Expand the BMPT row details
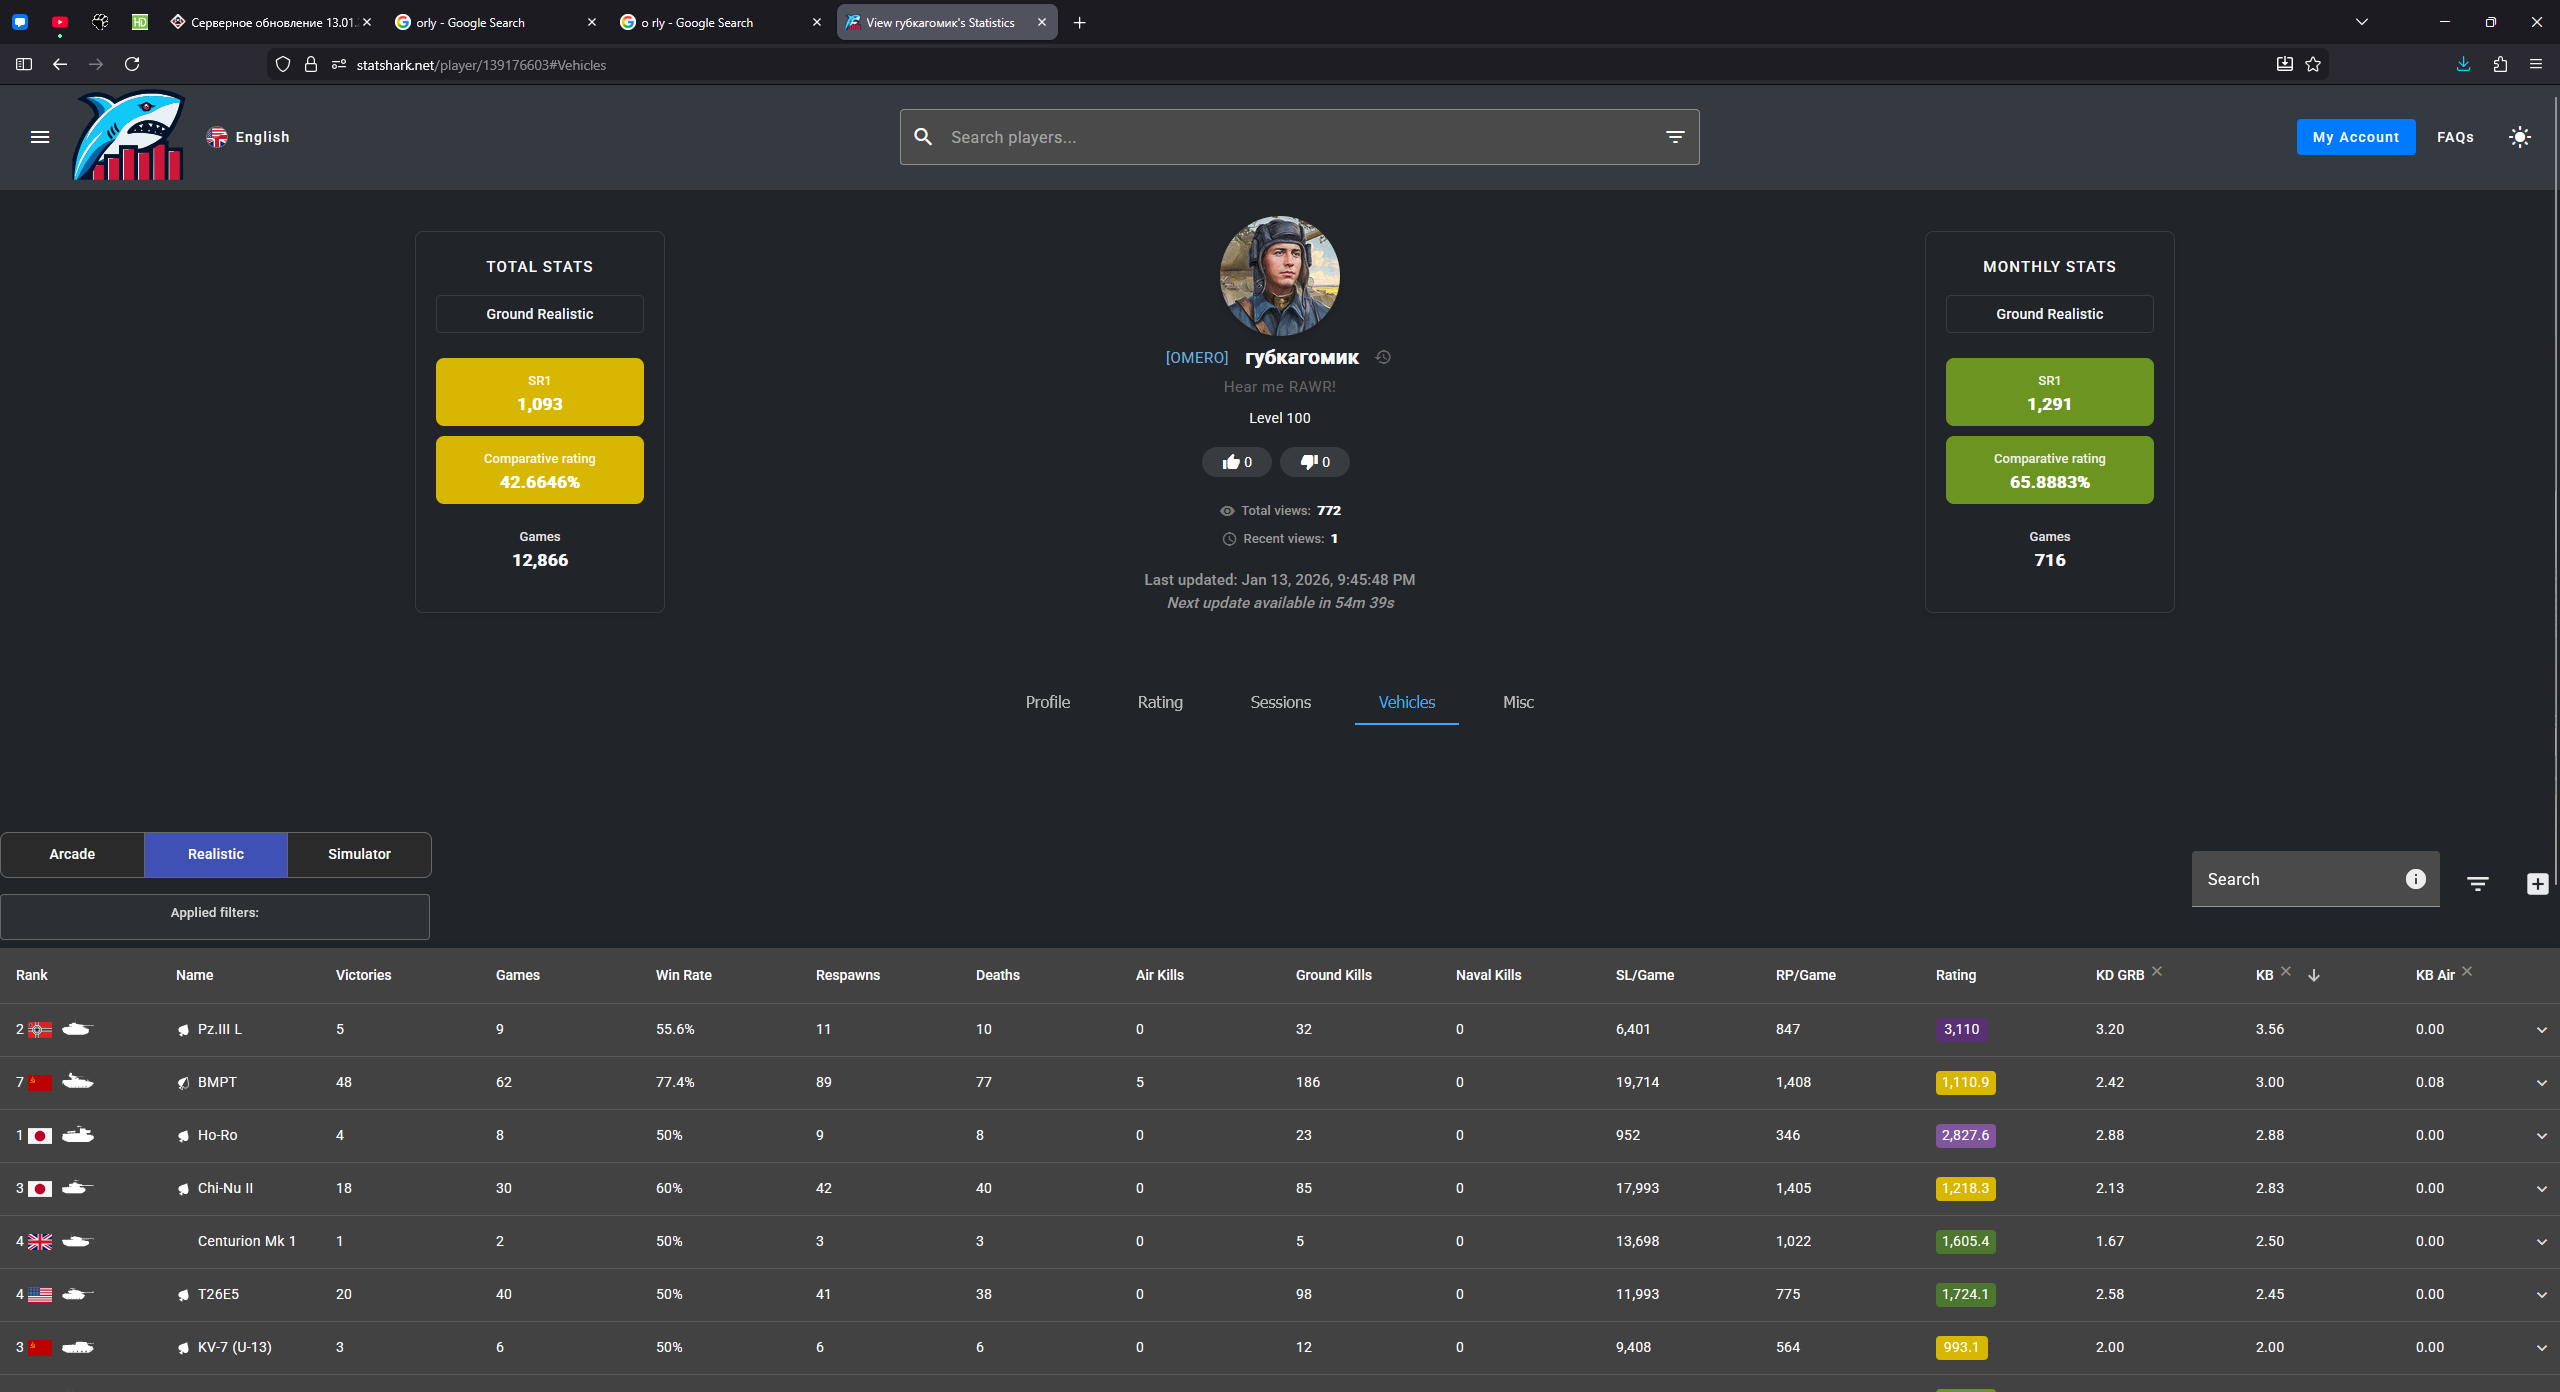This screenshot has width=2560, height=1392. click(2541, 1083)
